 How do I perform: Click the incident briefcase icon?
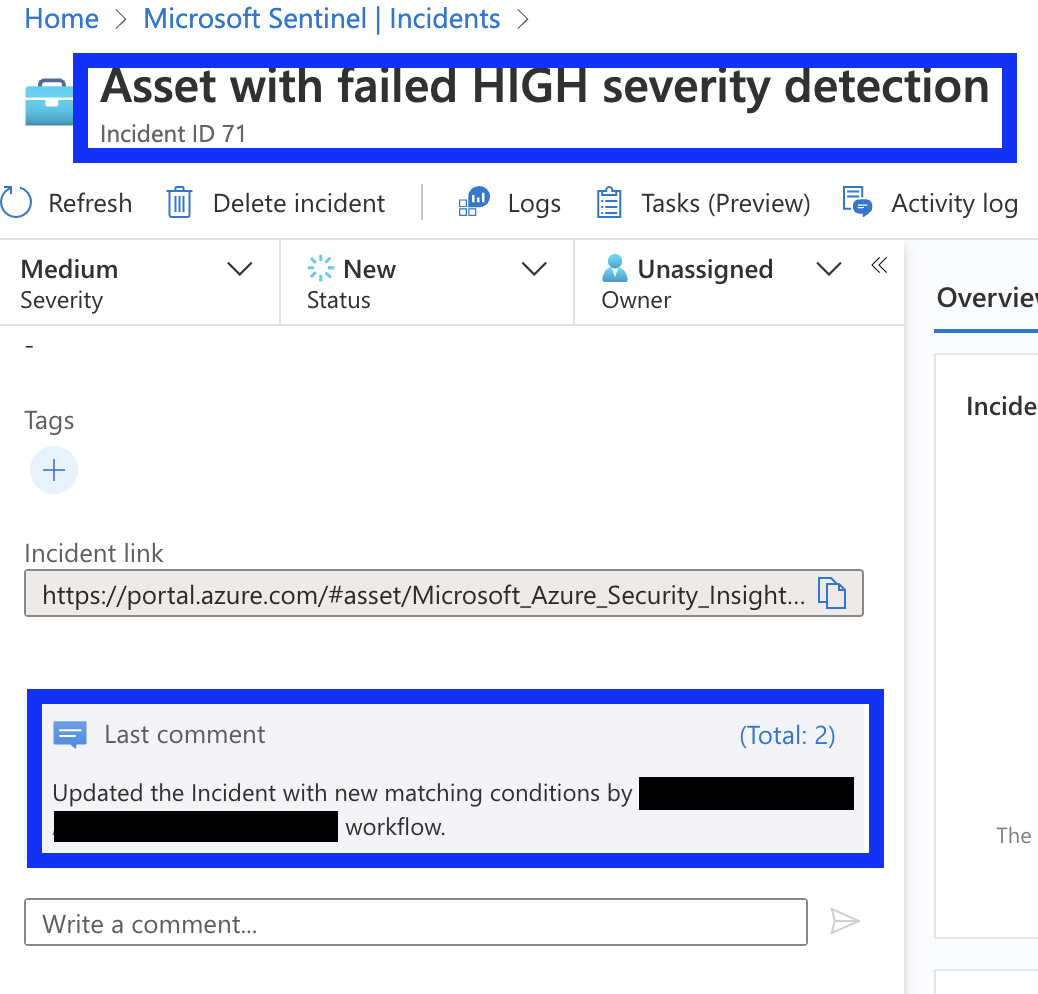(49, 103)
